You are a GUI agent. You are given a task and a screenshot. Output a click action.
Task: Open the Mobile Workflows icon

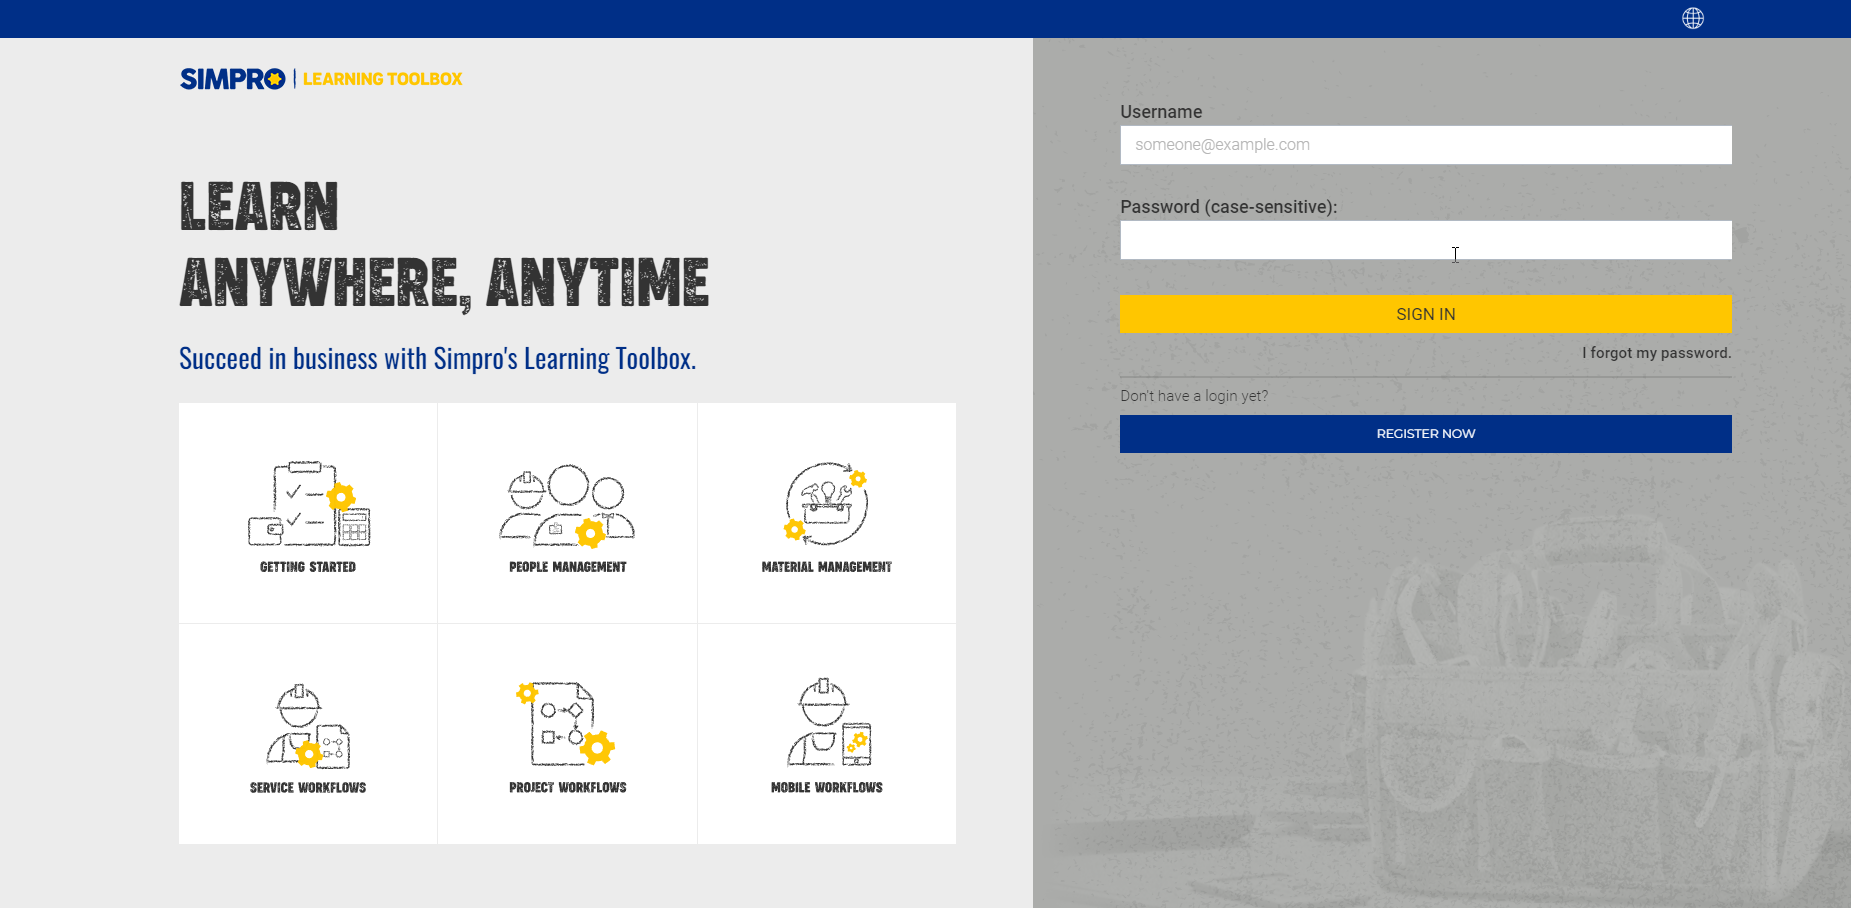pos(828,723)
